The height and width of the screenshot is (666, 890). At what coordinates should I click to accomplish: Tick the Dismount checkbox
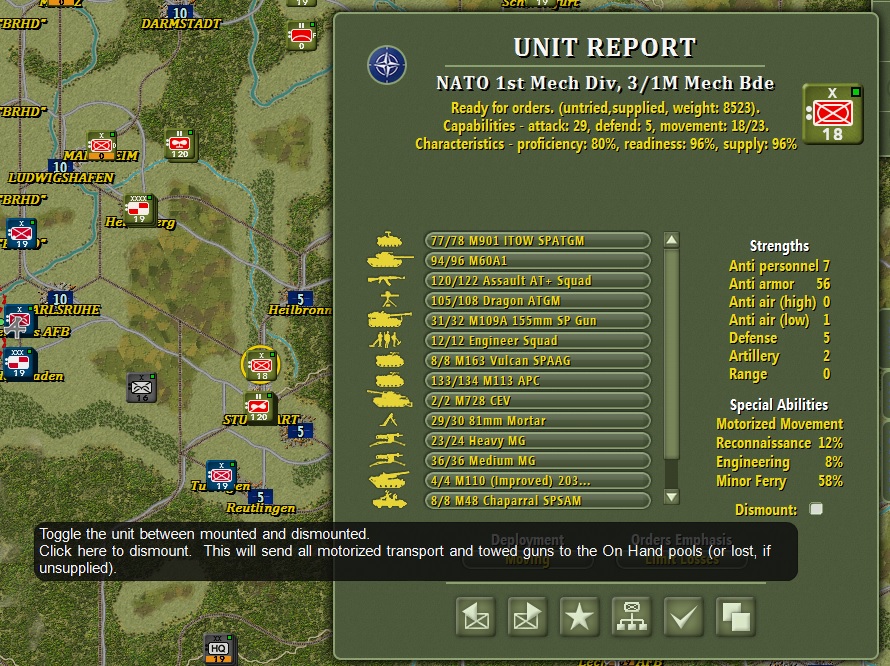816,509
